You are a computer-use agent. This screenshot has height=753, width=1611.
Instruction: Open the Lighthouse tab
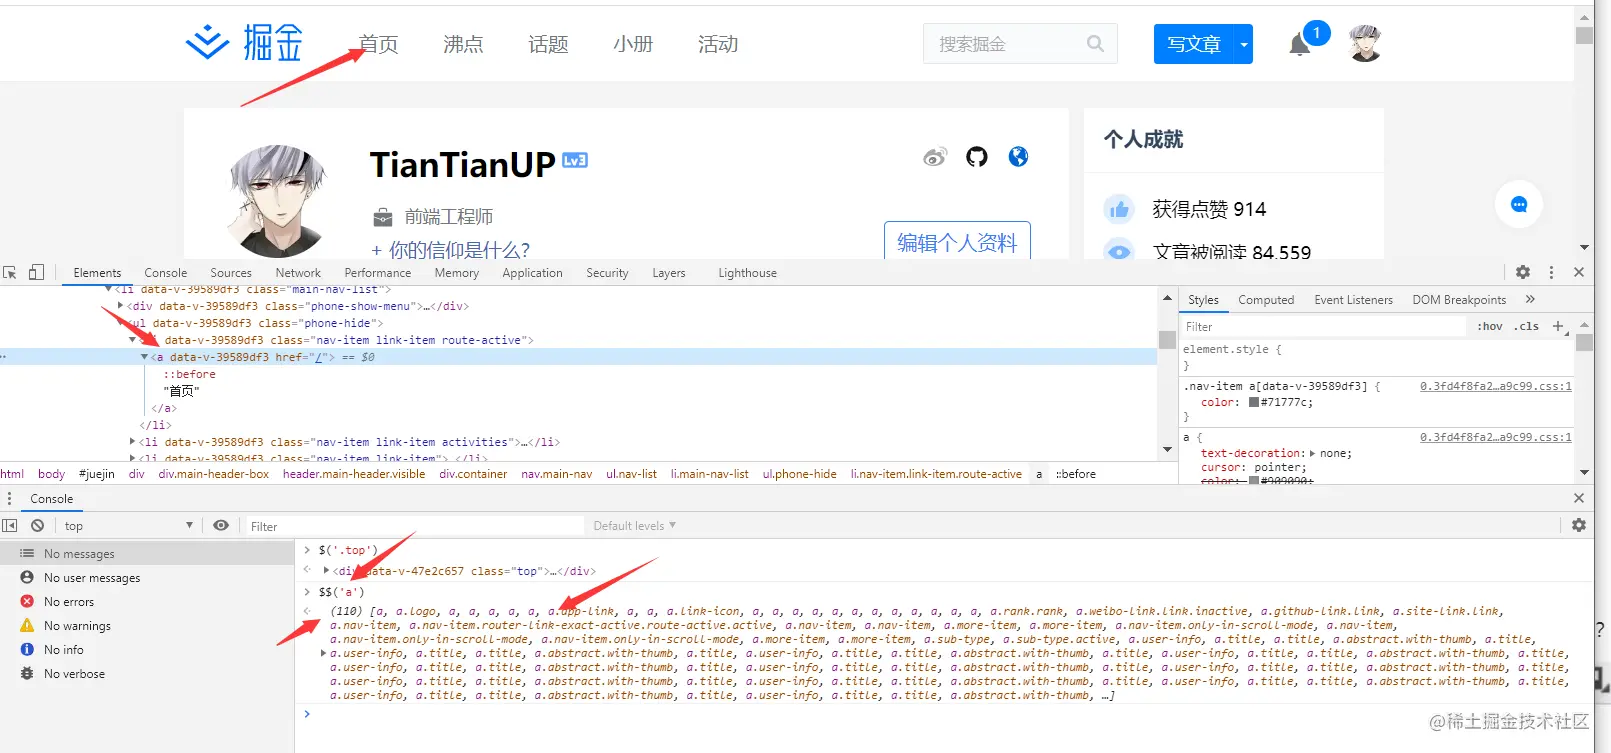(x=747, y=272)
